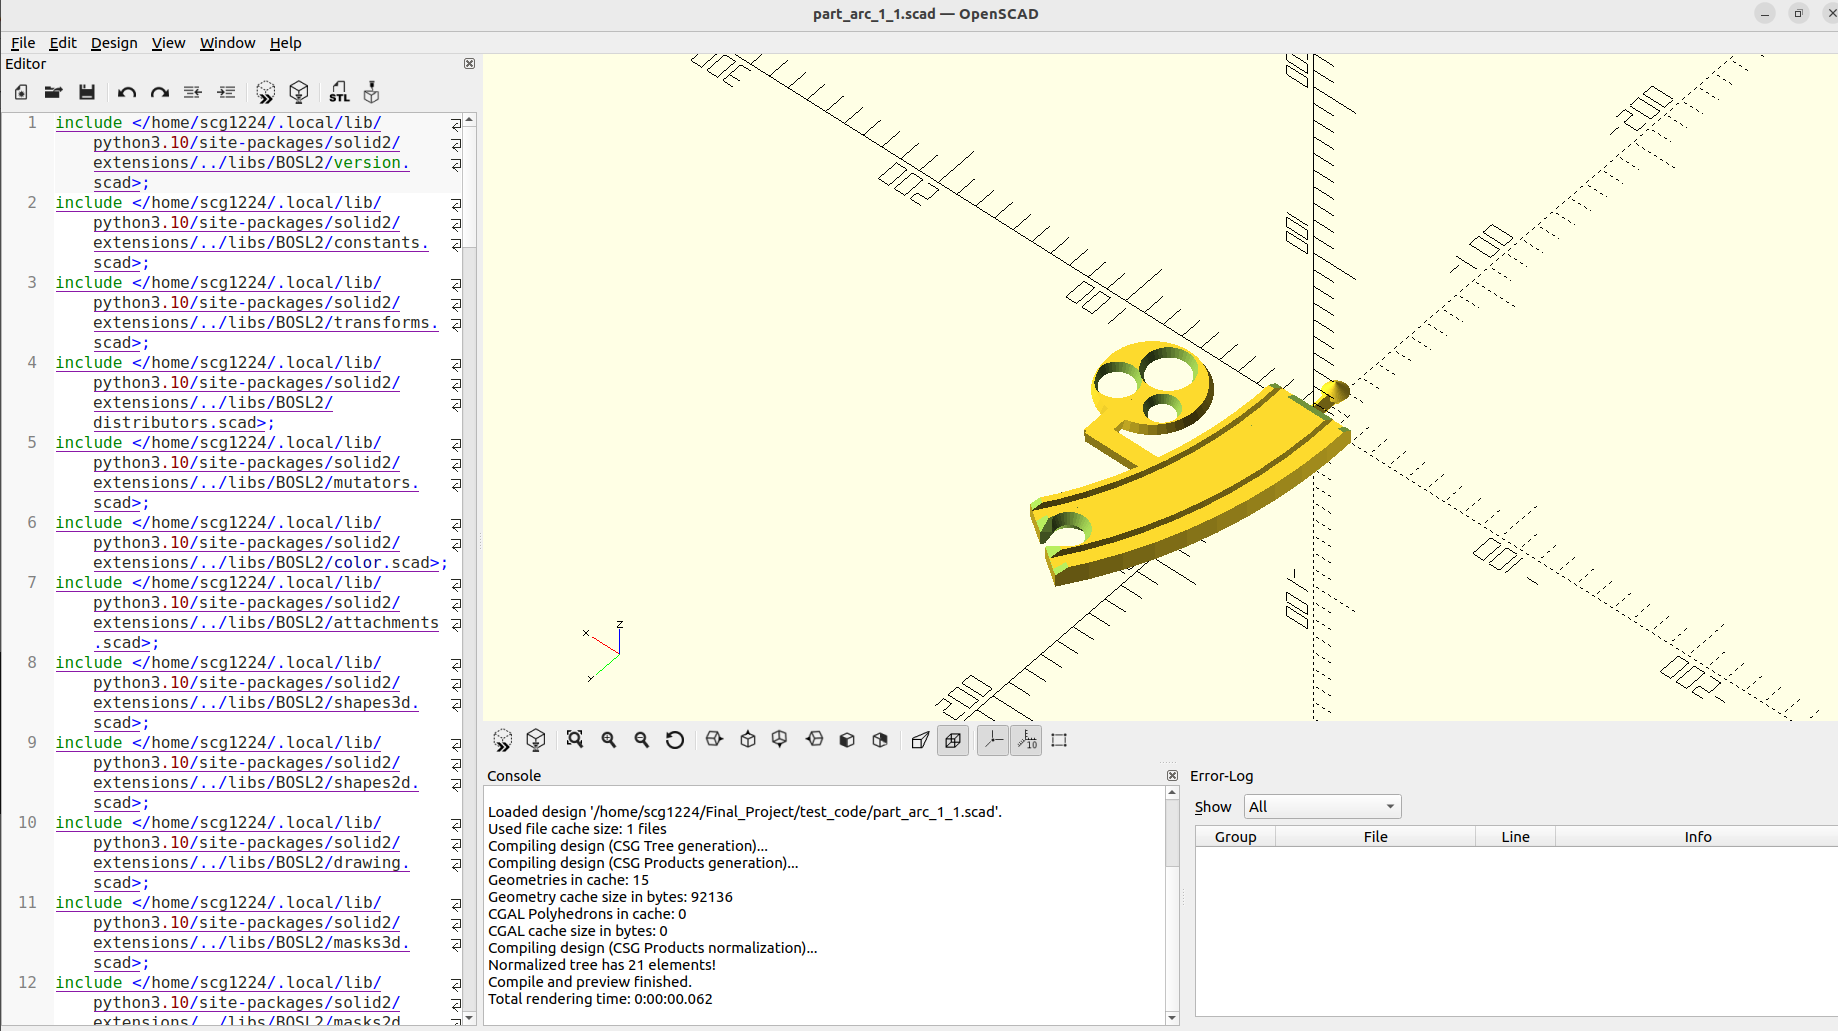Render the design from the editor toolbar

(299, 92)
